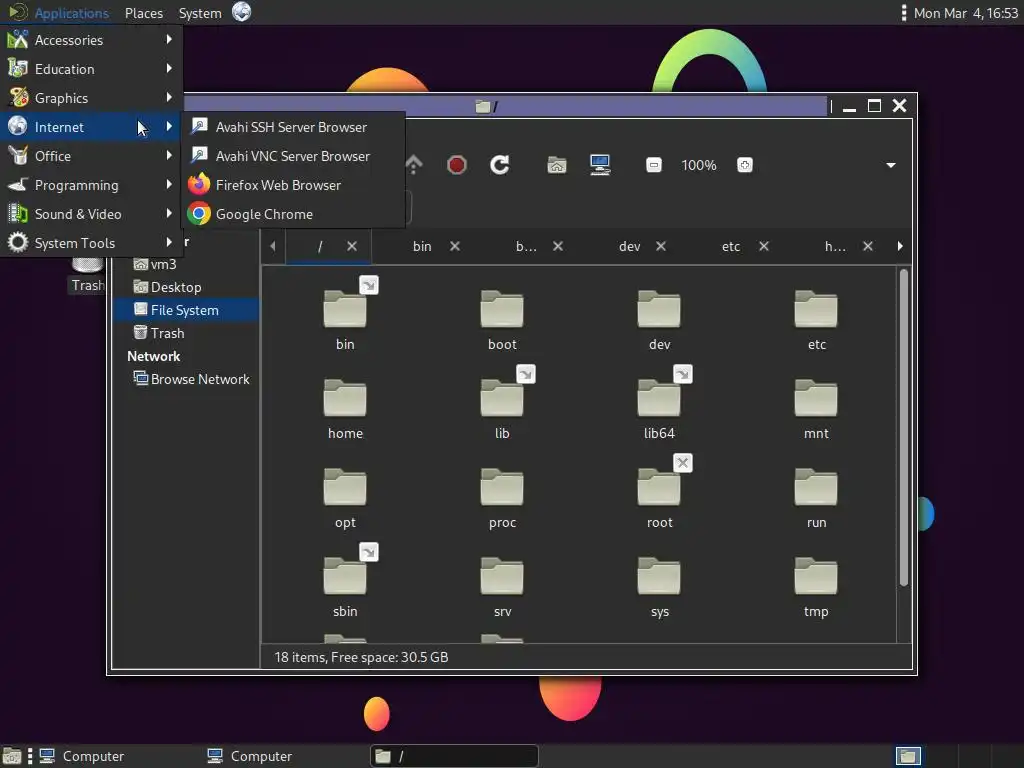Open the Avahi SSH Server Browser
The image size is (1024, 768).
coord(291,127)
